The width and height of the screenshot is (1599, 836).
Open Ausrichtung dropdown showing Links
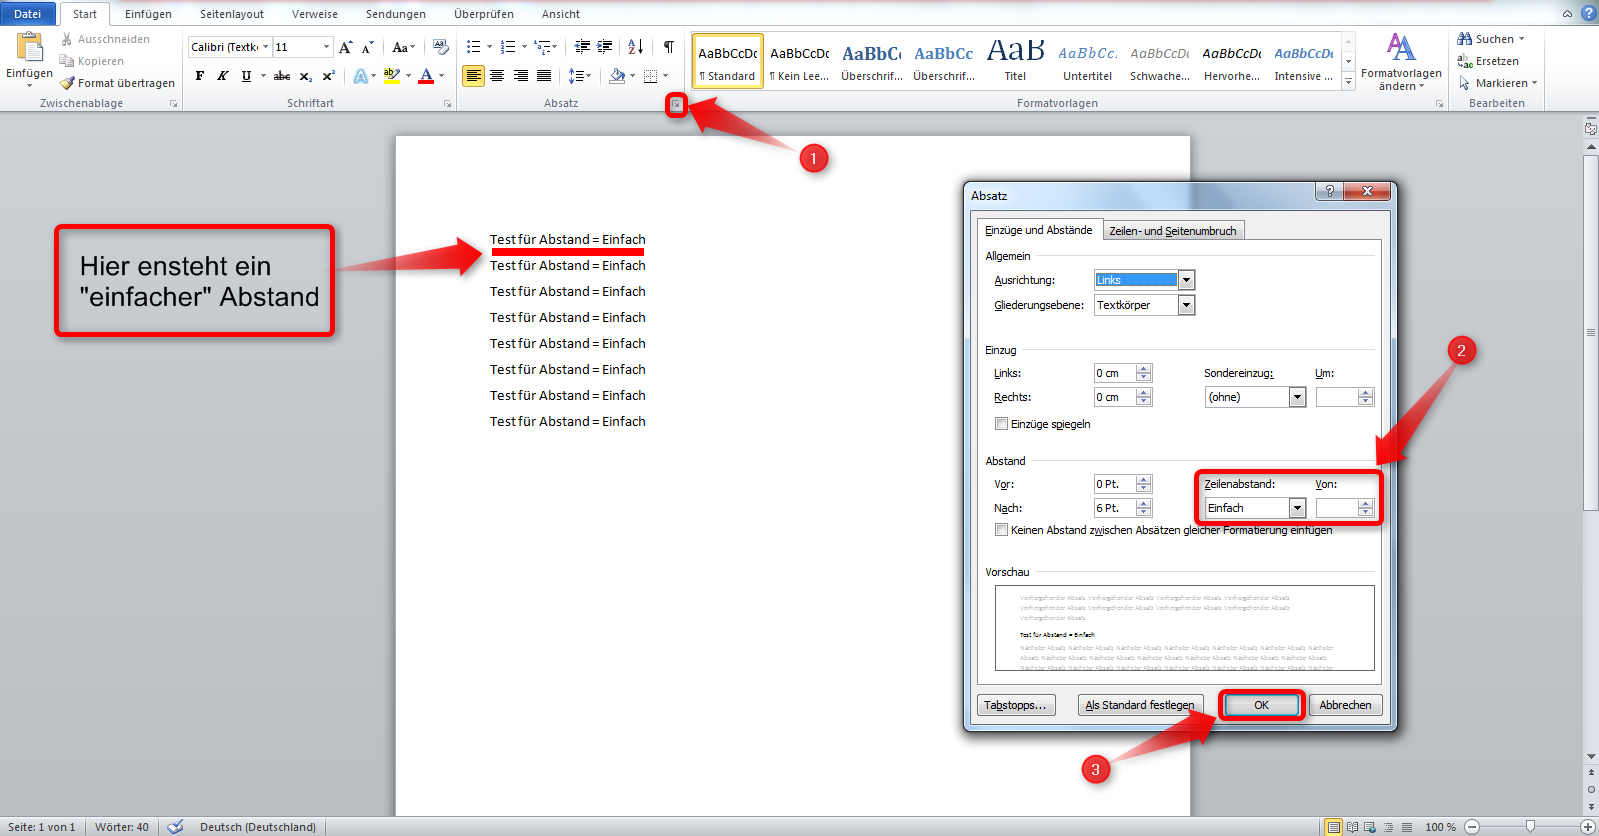(x=1186, y=280)
